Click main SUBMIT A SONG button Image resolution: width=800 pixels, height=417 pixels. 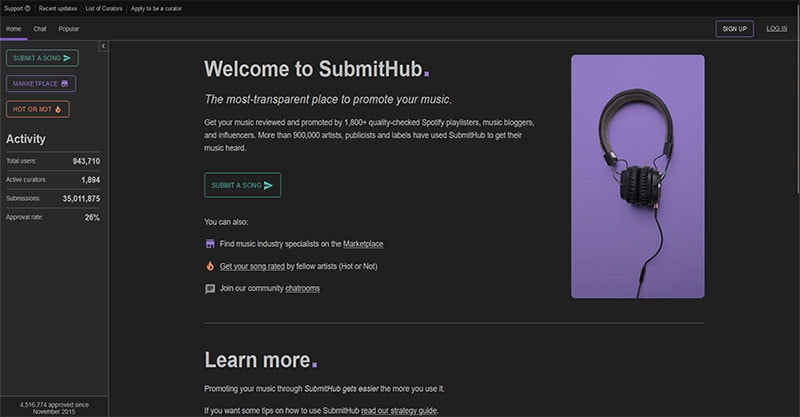tap(242, 185)
